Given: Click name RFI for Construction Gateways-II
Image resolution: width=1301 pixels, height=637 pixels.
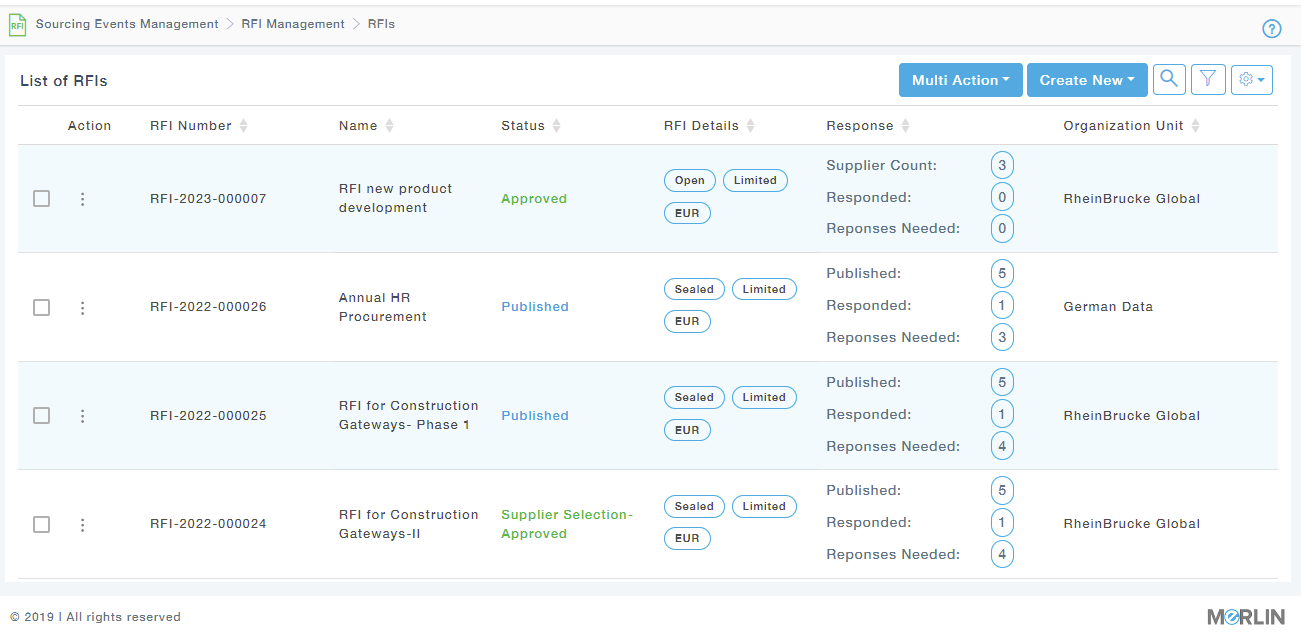Looking at the screenshot, I should coord(409,524).
